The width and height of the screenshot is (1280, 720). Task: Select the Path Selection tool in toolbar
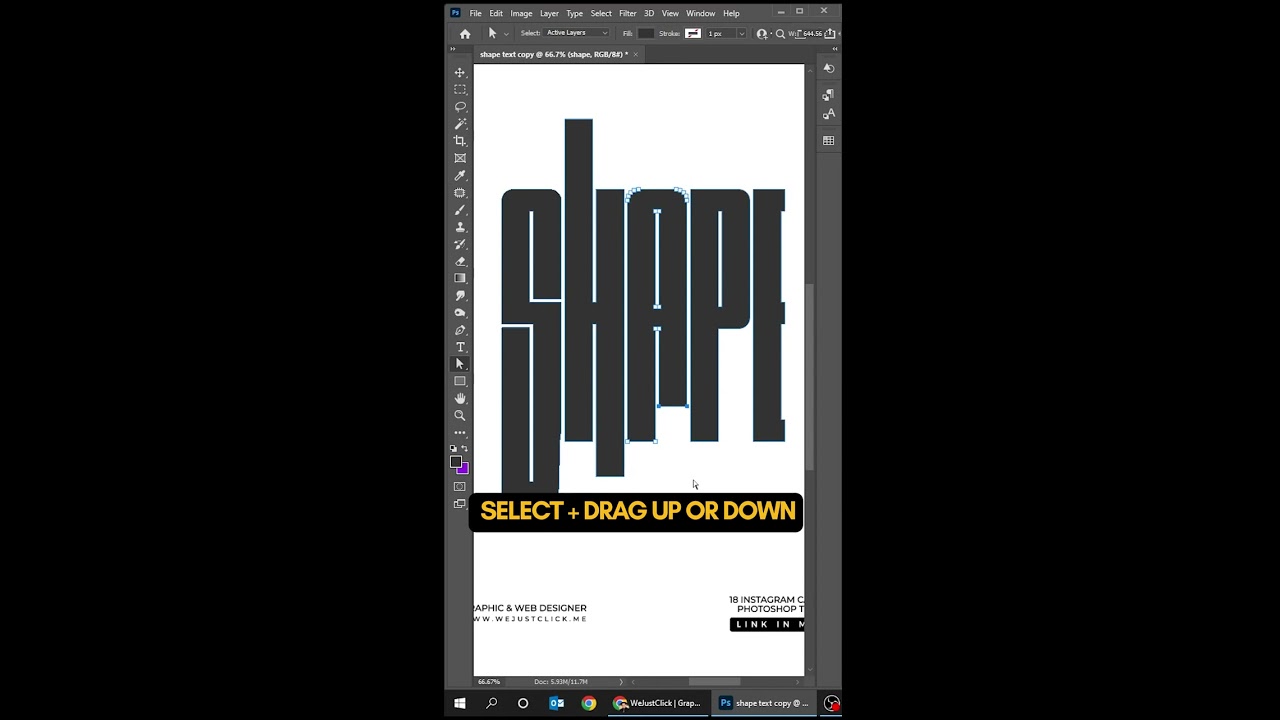[460, 364]
